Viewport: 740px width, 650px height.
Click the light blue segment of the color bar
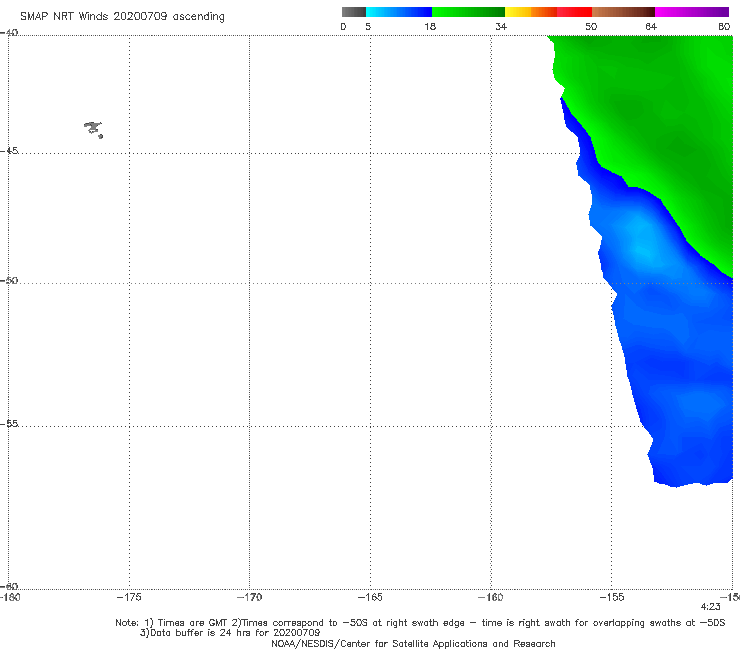pyautogui.click(x=382, y=12)
